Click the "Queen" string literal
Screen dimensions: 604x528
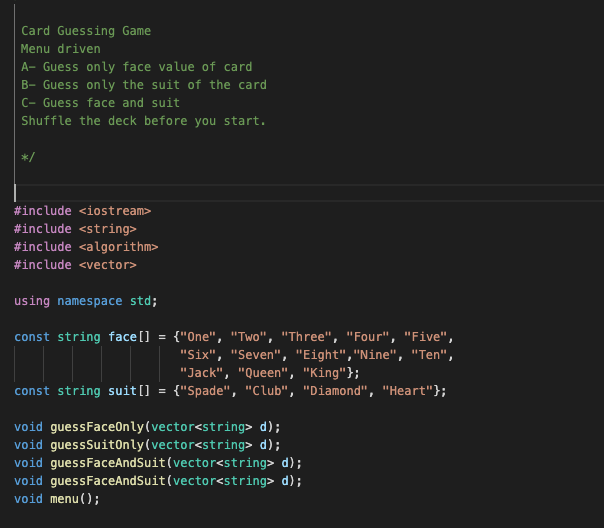(263, 373)
